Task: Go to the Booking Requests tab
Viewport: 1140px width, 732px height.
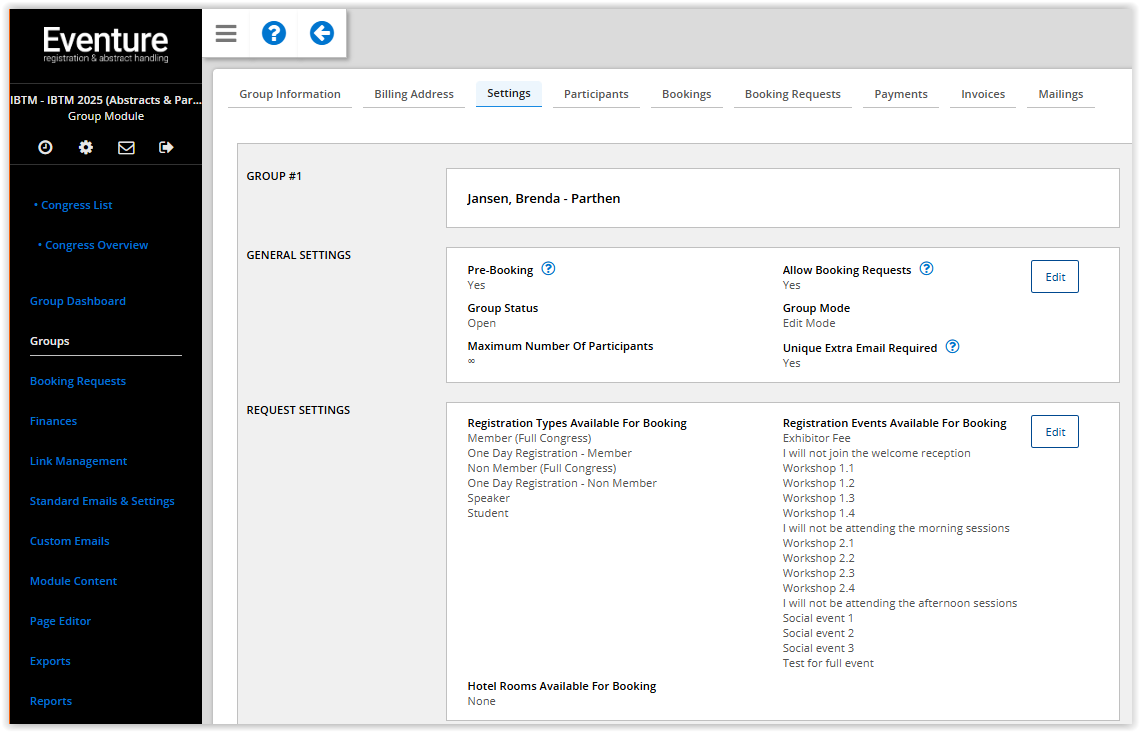Action: pyautogui.click(x=792, y=94)
